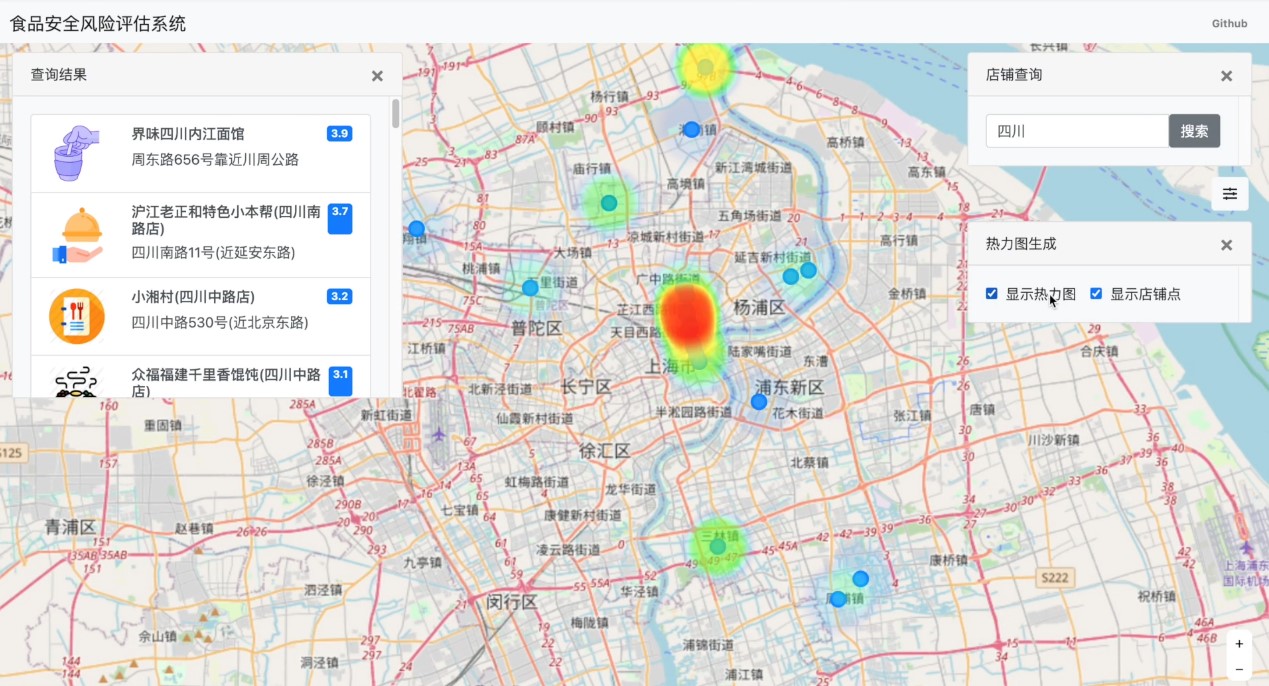Click the red heatmap hotspot near 上海市

[x=688, y=314]
